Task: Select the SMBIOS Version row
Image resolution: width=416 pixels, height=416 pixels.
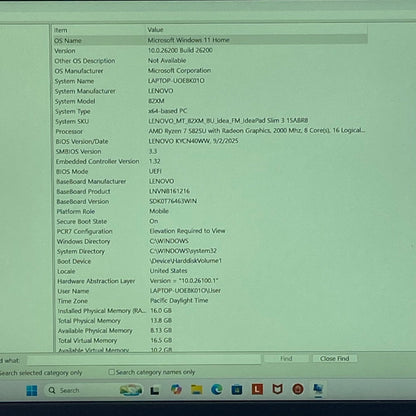Action: [210, 151]
